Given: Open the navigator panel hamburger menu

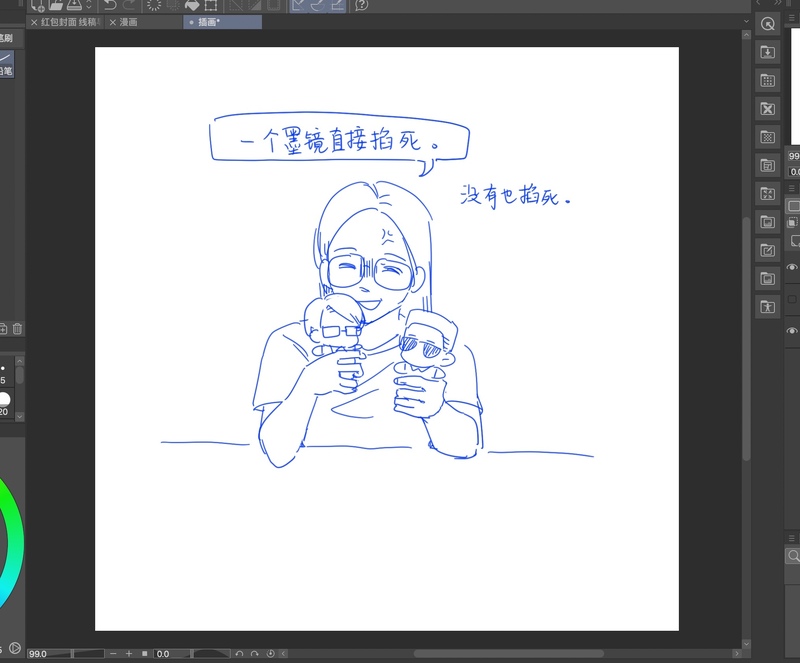Looking at the screenshot, I should (792, 18).
